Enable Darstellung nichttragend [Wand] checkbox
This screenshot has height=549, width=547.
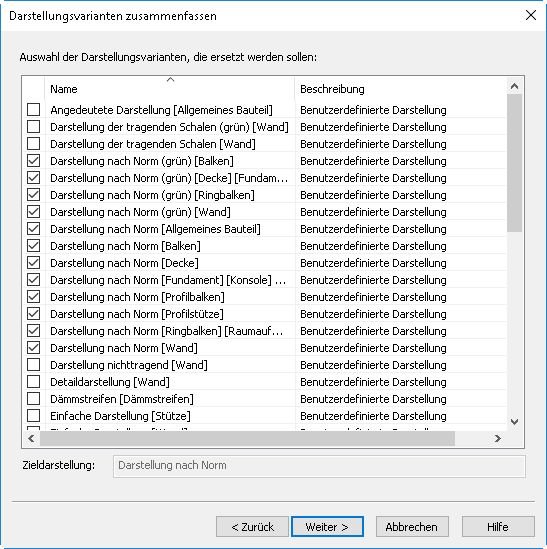pyautogui.click(x=34, y=364)
